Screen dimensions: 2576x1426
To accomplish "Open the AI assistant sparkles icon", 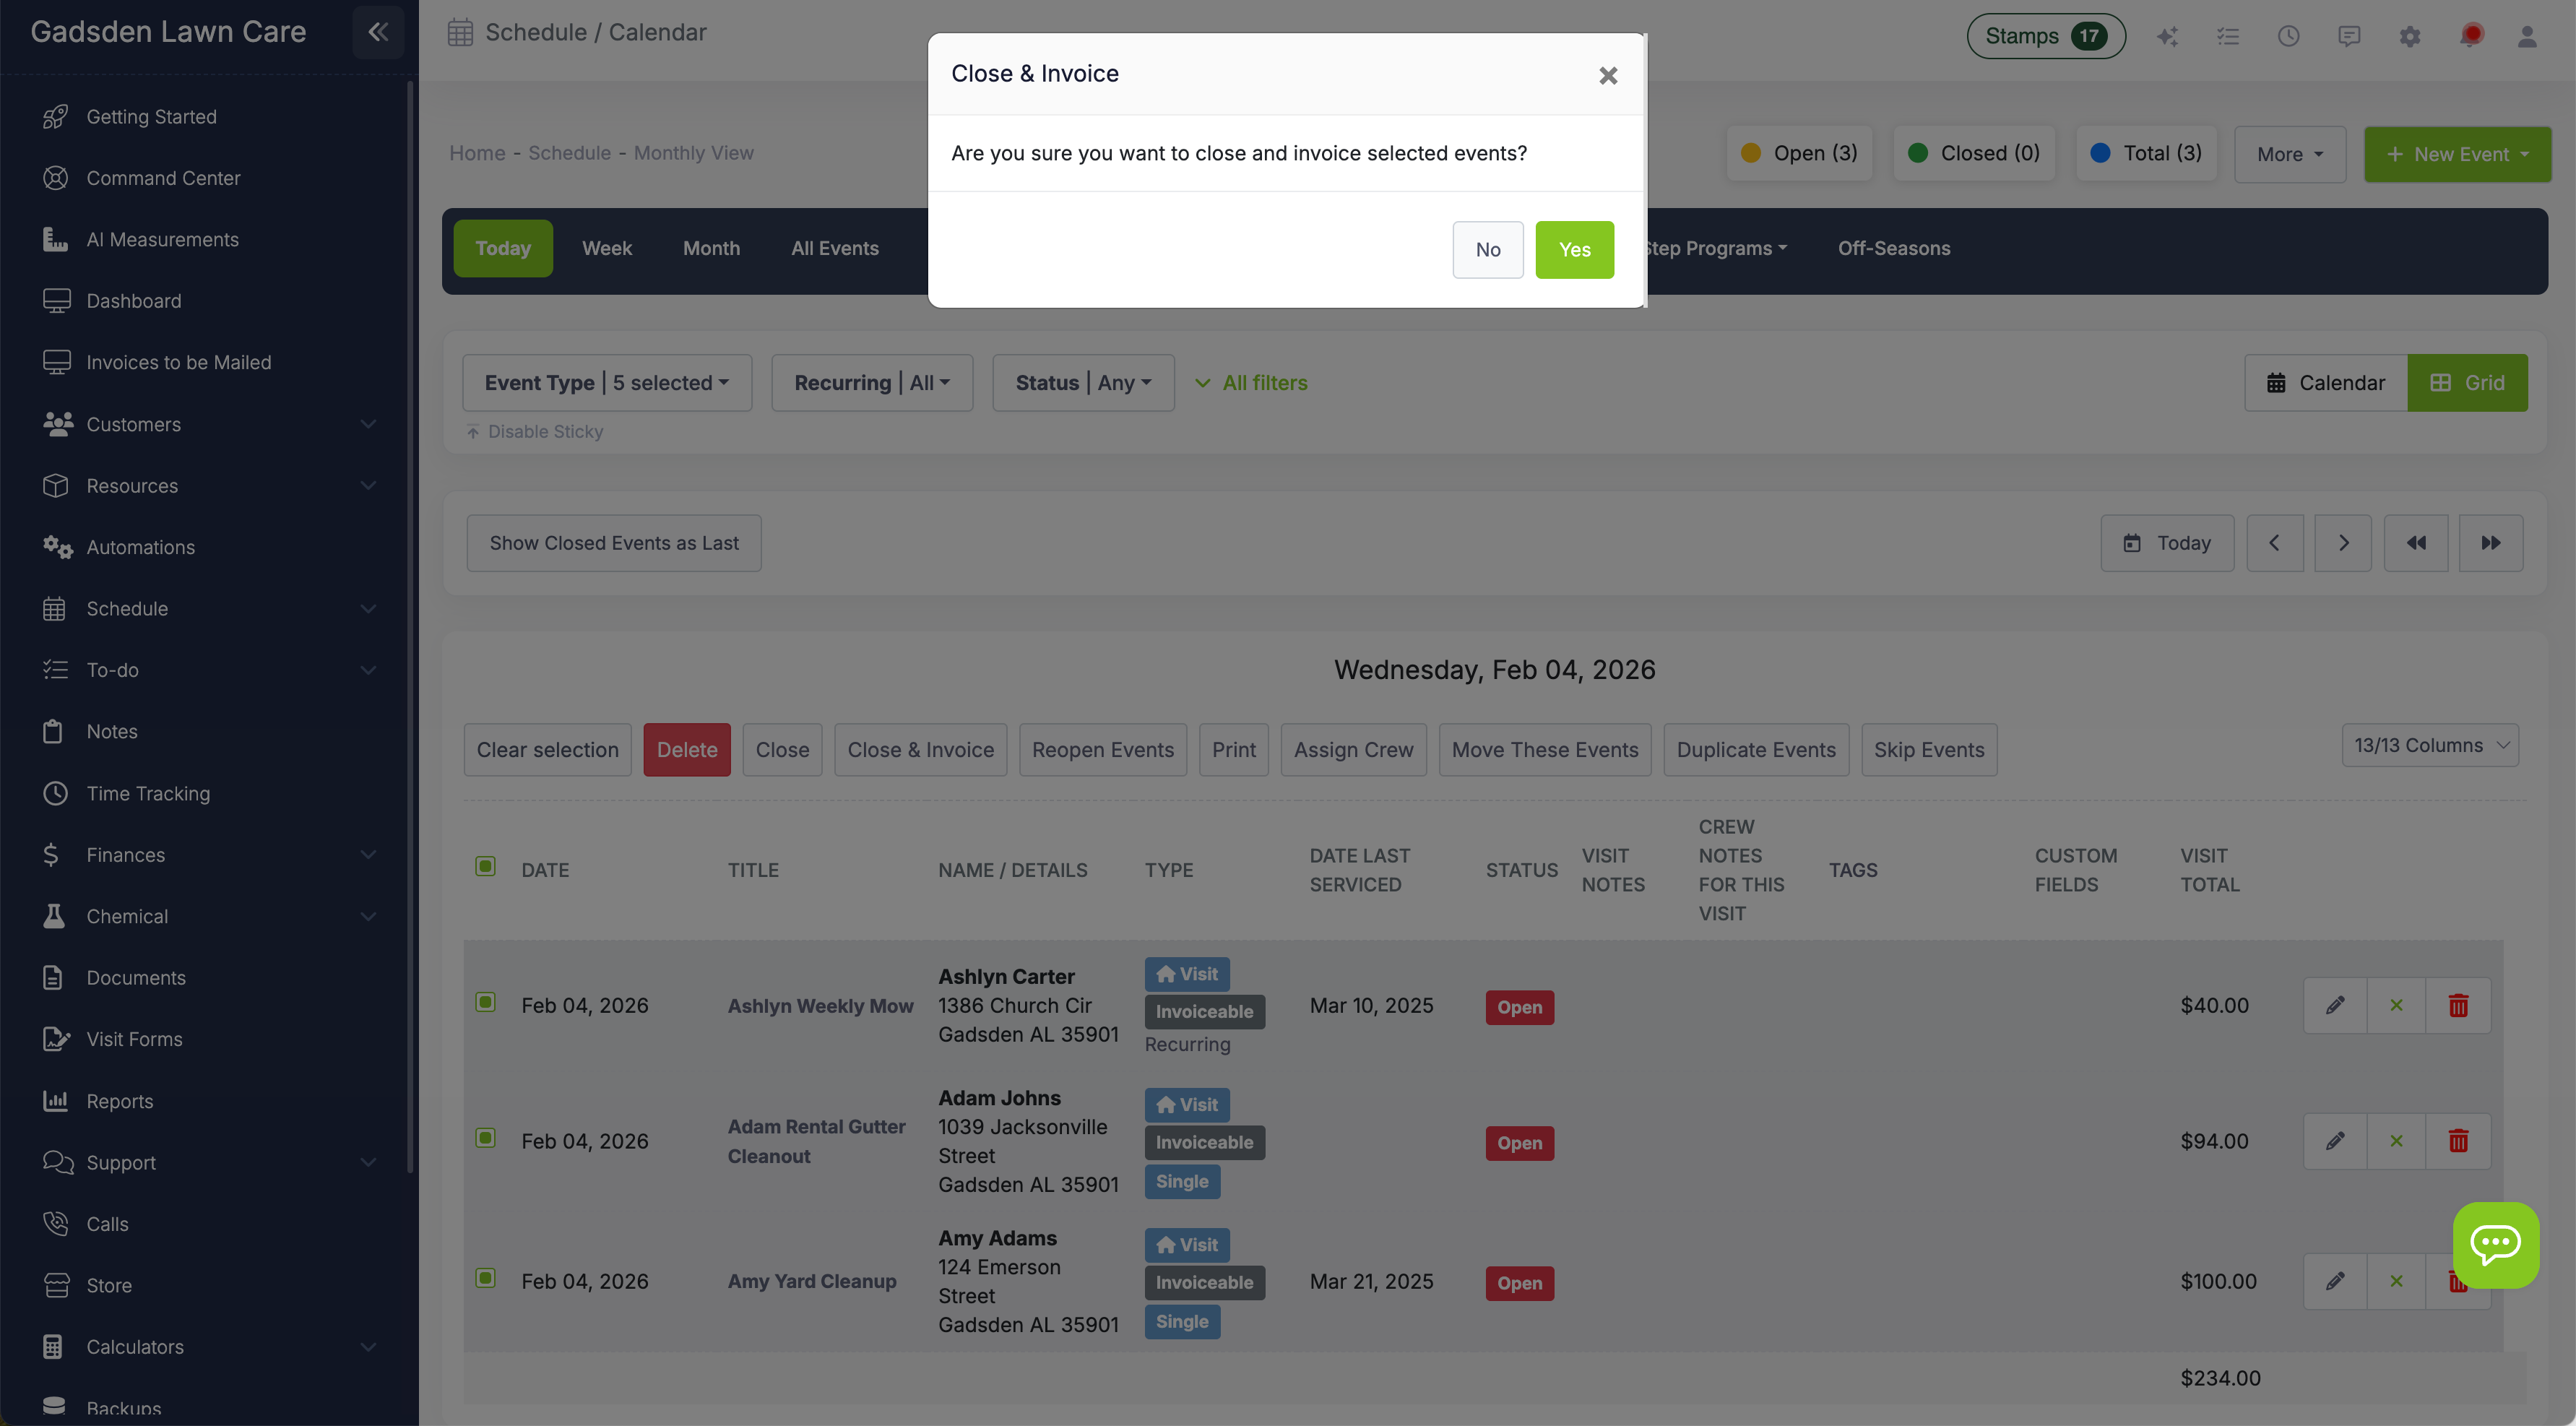I will pos(2168,36).
